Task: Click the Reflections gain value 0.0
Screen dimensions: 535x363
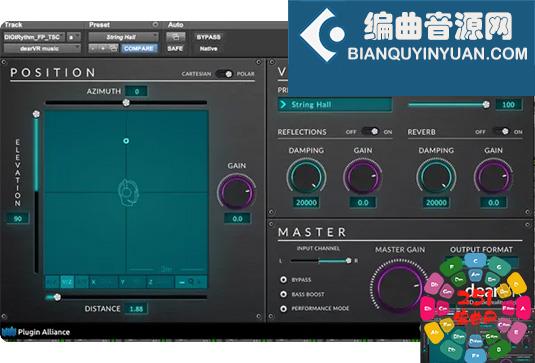Action: (363, 203)
